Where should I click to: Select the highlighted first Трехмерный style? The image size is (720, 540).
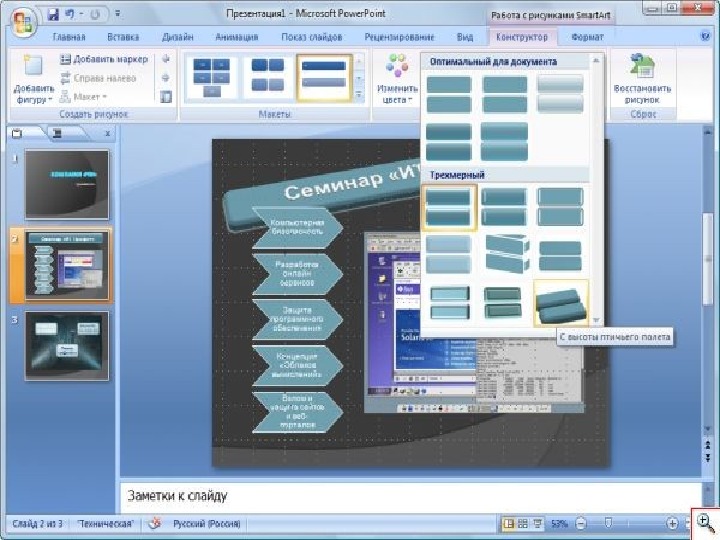click(449, 208)
